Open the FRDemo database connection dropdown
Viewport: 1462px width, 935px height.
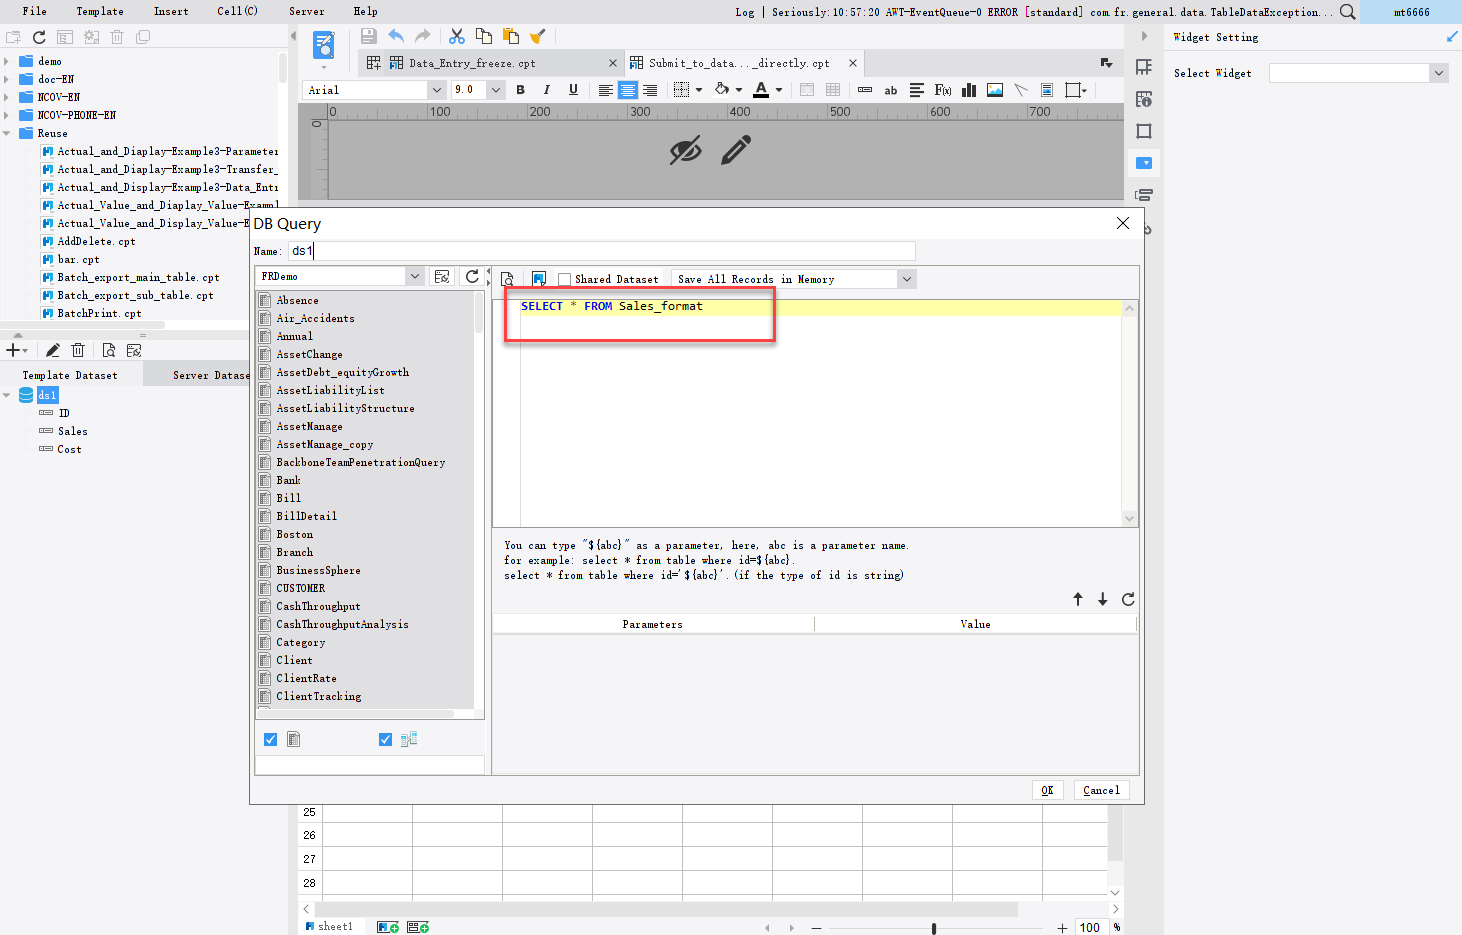tap(414, 276)
